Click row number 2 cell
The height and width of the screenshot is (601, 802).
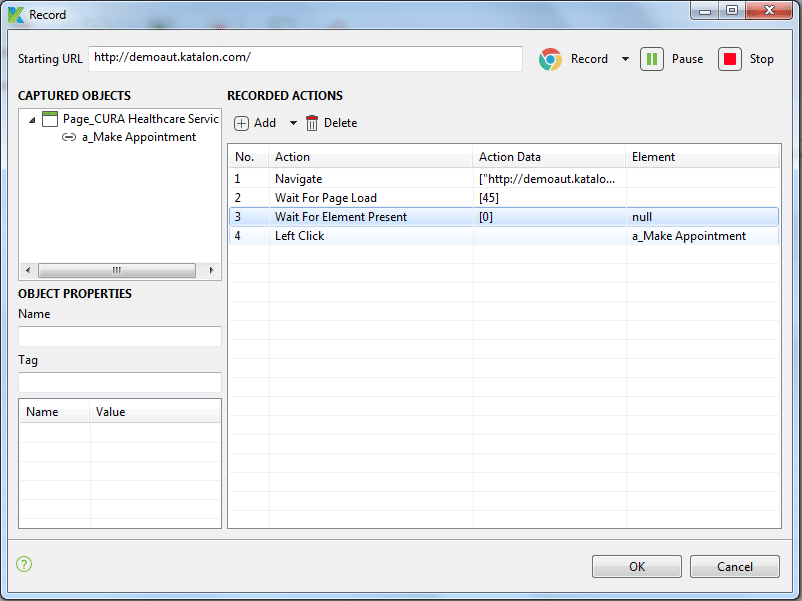pos(249,198)
